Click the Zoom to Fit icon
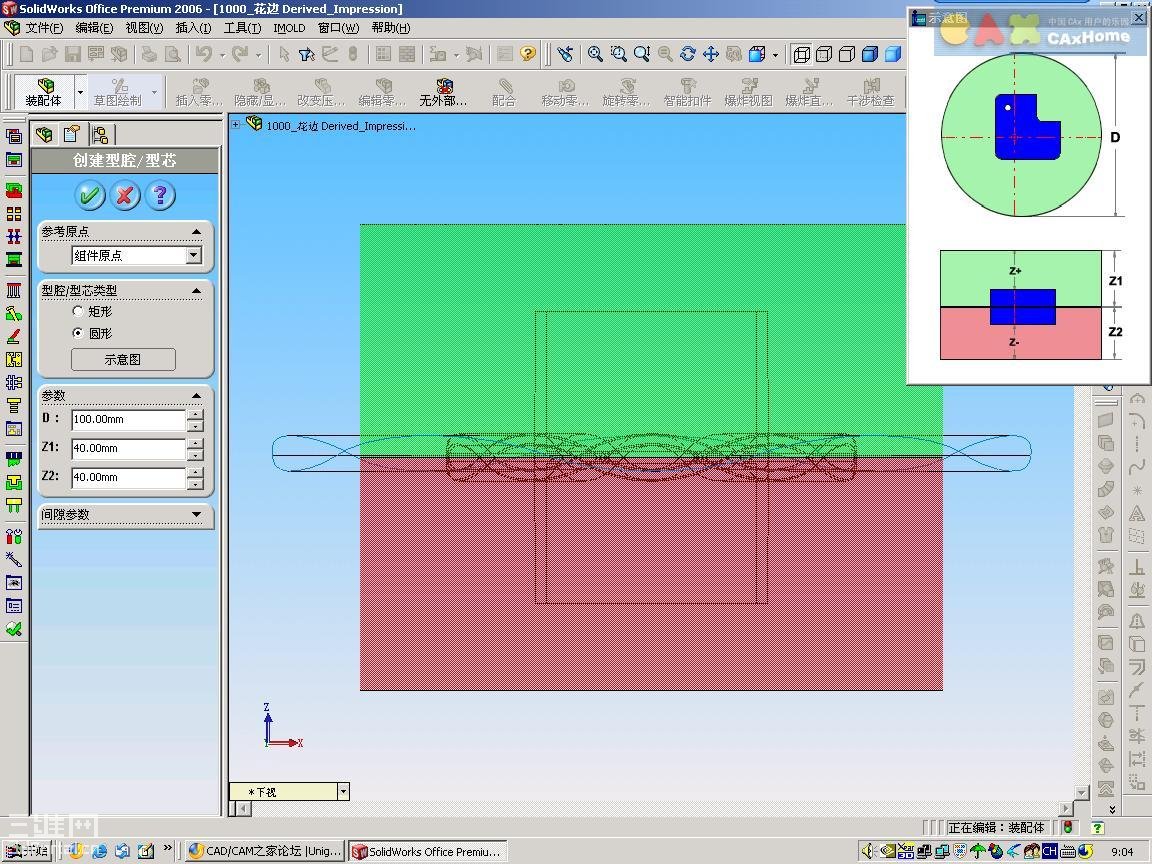 coord(595,54)
